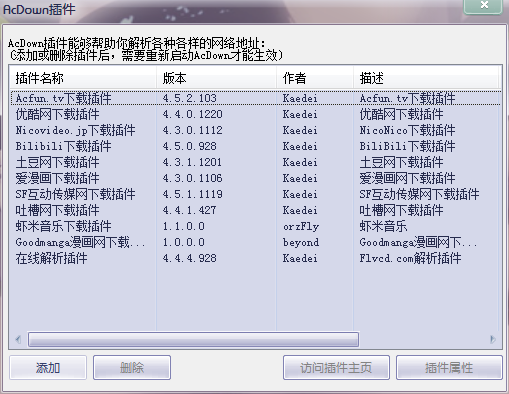
Task: Click the 添加 button
Action: [x=48, y=367]
